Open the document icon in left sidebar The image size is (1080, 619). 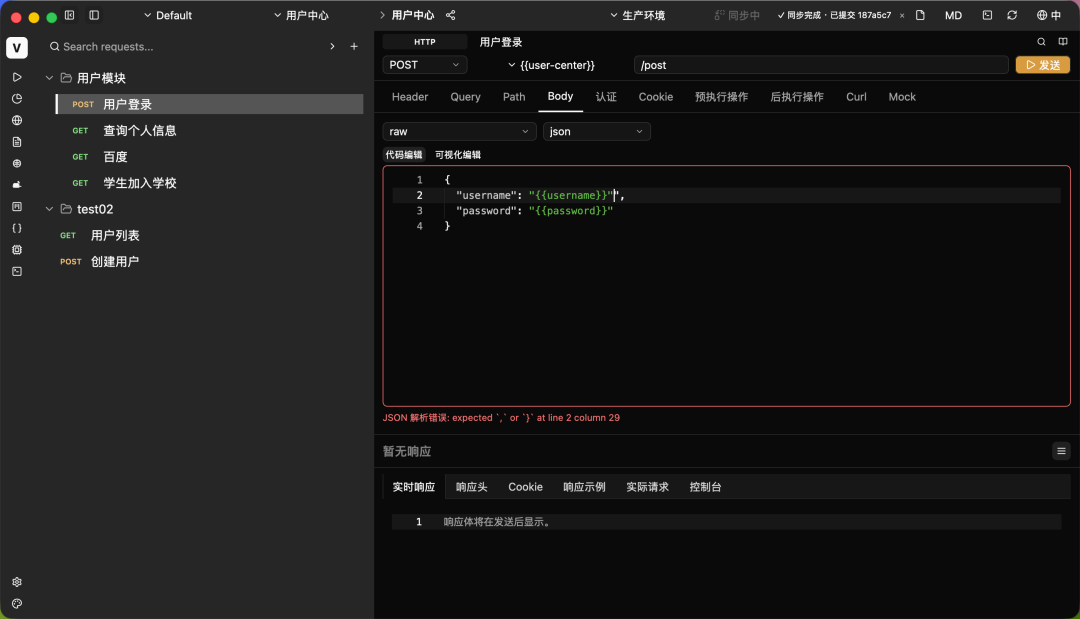[17, 142]
